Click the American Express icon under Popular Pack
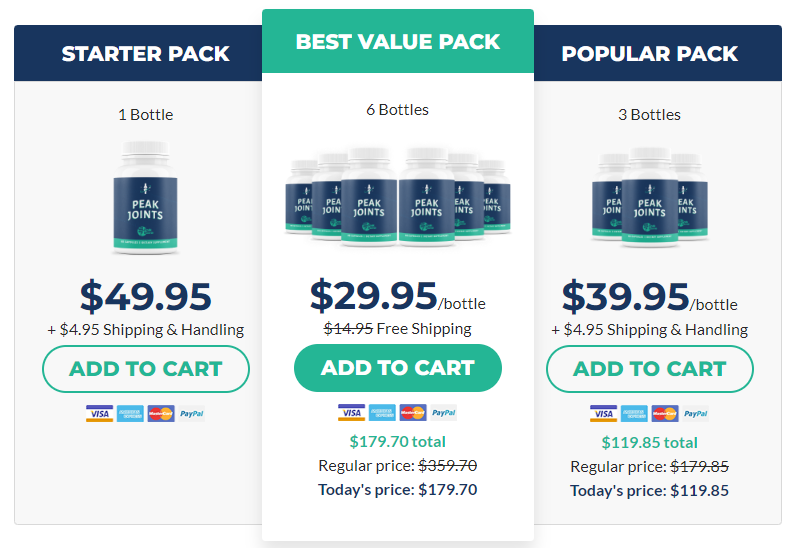 (x=634, y=414)
